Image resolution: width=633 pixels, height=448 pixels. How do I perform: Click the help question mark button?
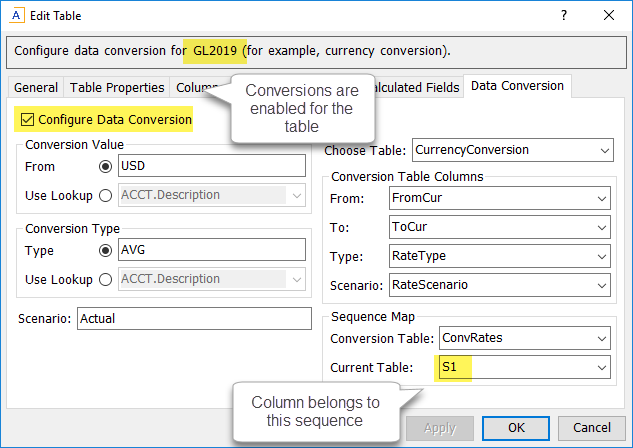[564, 16]
